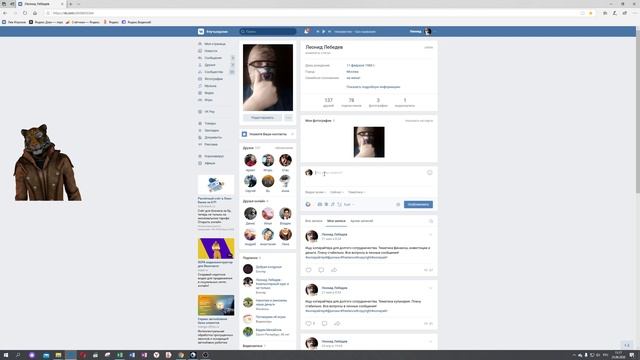Open the photo thumbnail in Мои фотографии
Screen dimensions: 640x360
369,142
